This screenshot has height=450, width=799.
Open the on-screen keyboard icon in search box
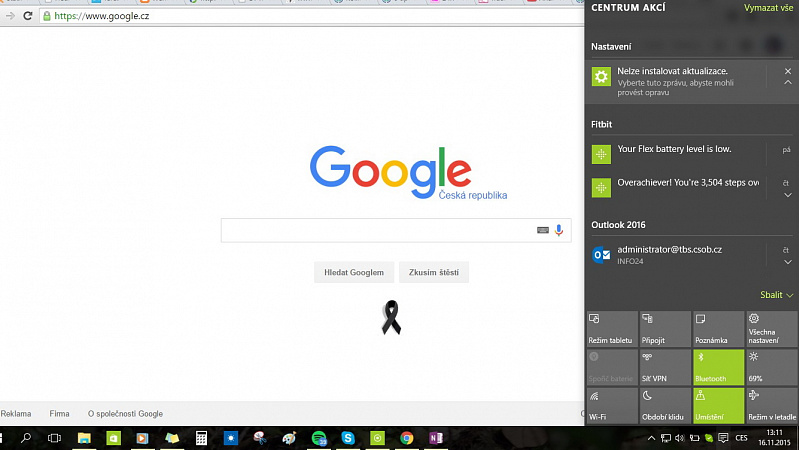tap(543, 230)
